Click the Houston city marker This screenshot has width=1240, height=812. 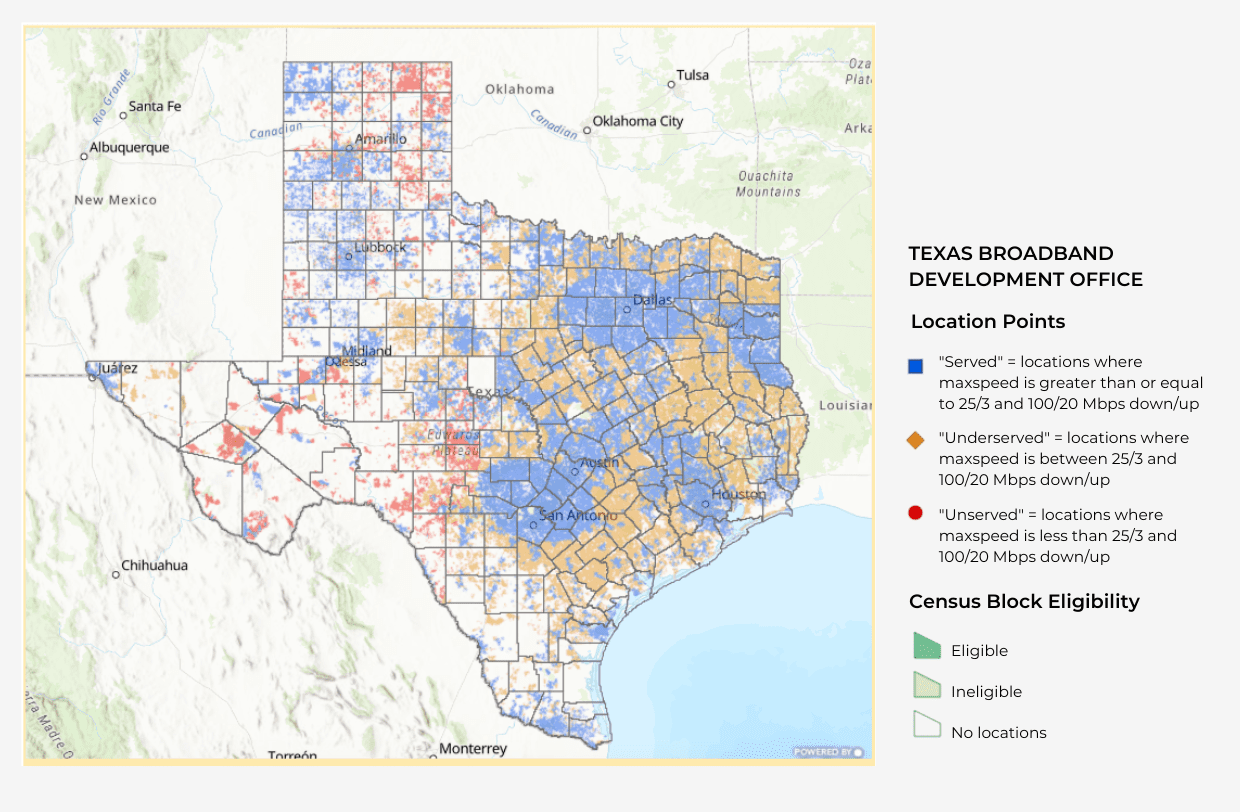[705, 503]
